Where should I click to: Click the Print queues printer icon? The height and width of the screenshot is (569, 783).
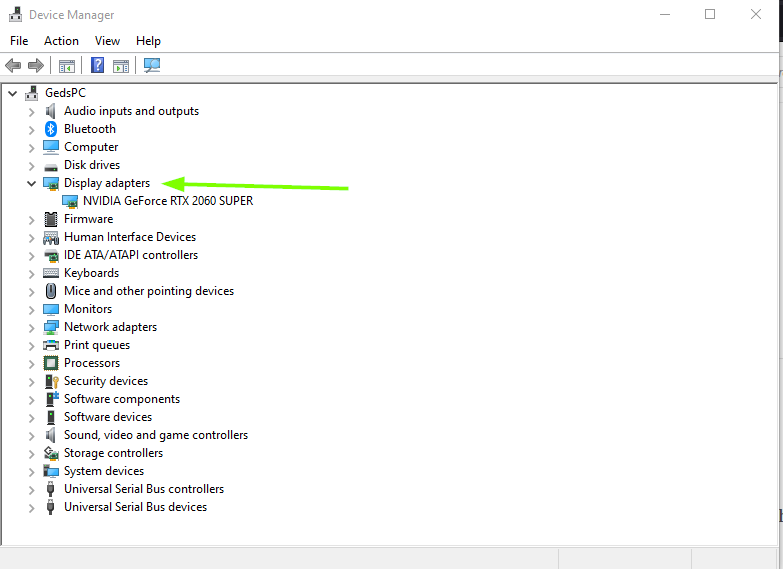(x=51, y=345)
